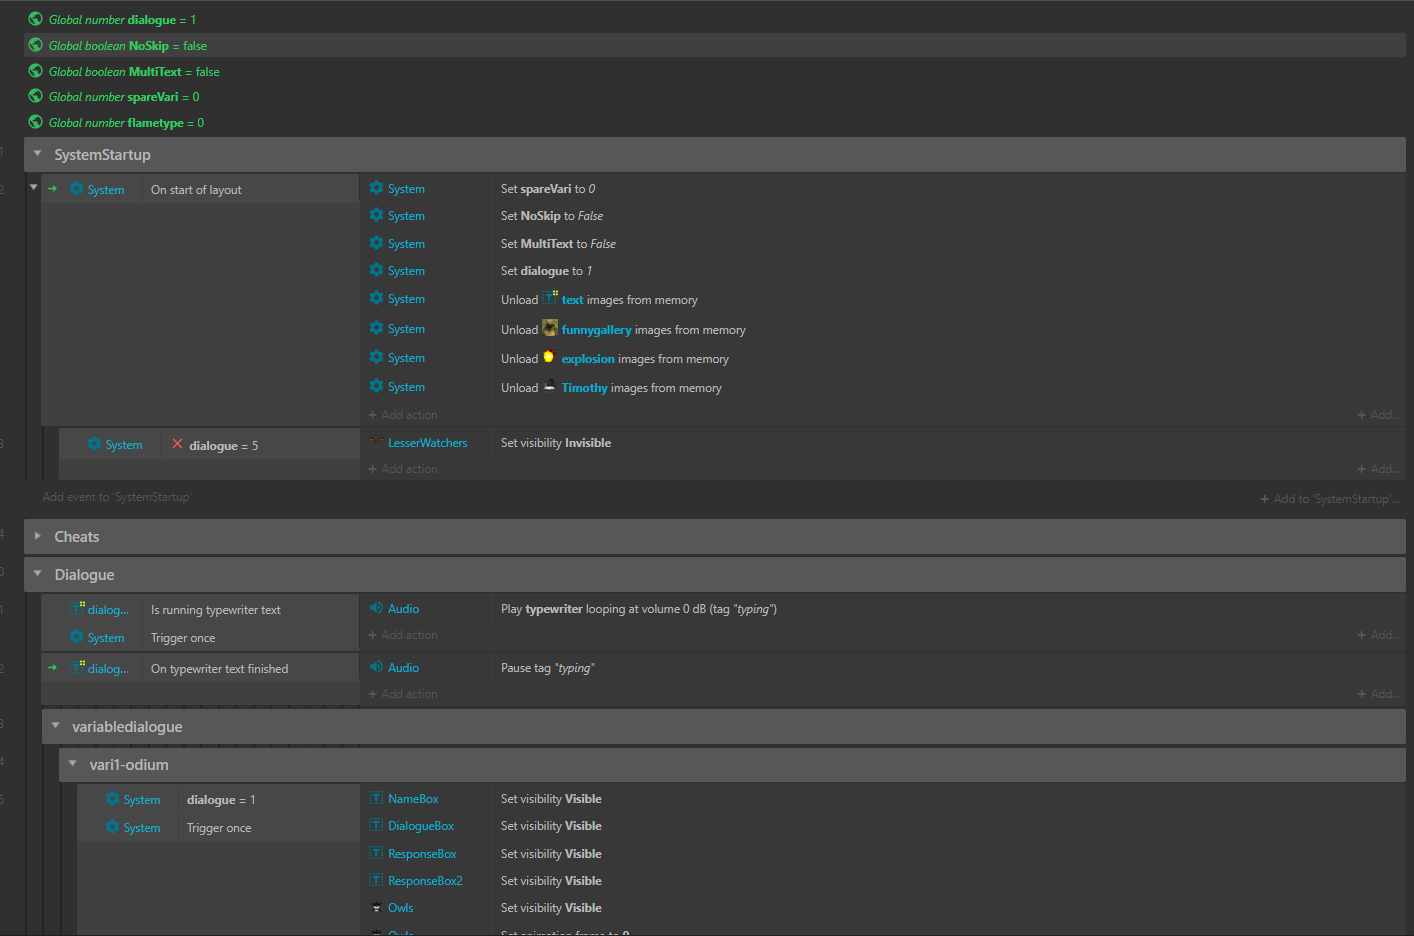Select NameBox Set visibility Visible action
This screenshot has width=1414, height=936.
[x=551, y=799]
